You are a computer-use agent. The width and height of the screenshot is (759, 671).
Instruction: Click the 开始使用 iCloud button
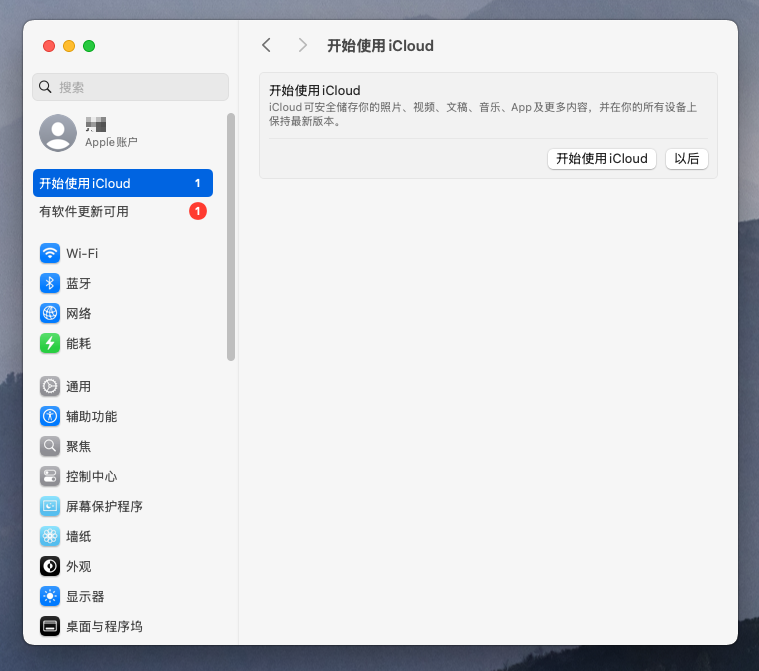602,159
